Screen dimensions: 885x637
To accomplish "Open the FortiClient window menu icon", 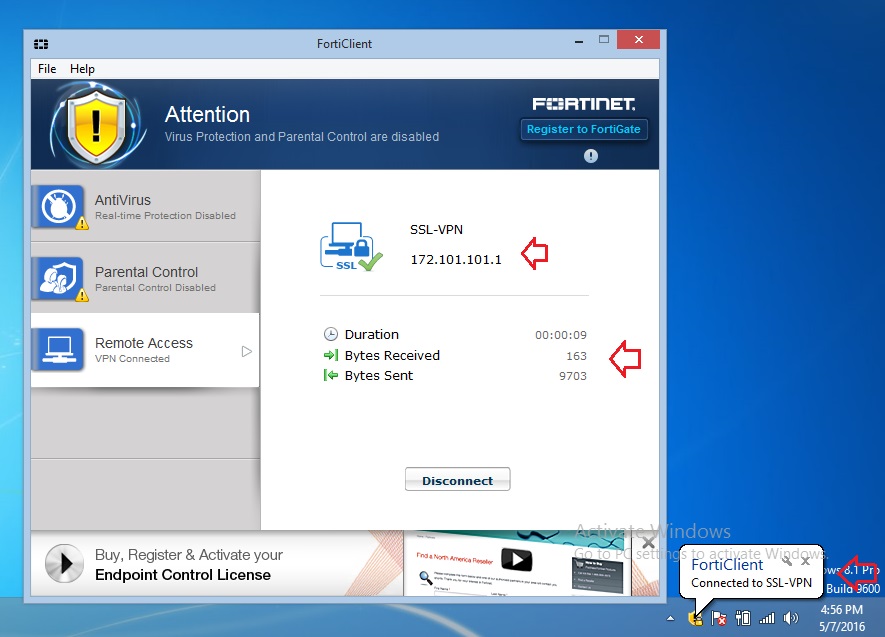I will click(x=41, y=44).
